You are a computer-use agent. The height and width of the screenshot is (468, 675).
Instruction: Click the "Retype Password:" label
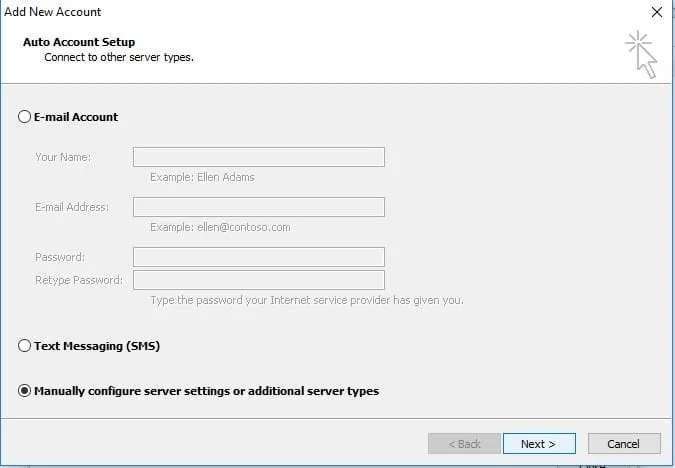pos(79,280)
